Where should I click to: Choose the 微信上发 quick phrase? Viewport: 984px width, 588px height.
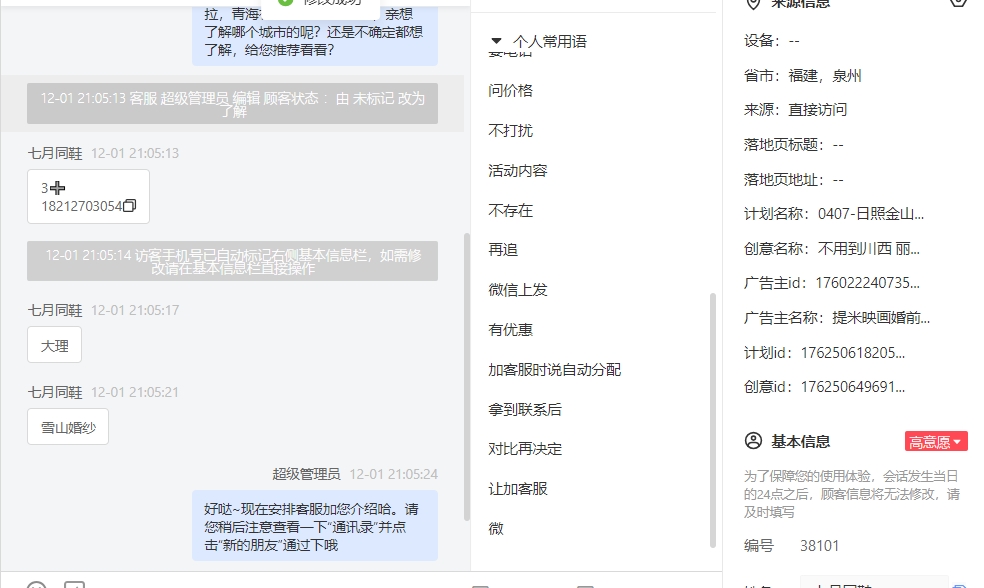518,290
